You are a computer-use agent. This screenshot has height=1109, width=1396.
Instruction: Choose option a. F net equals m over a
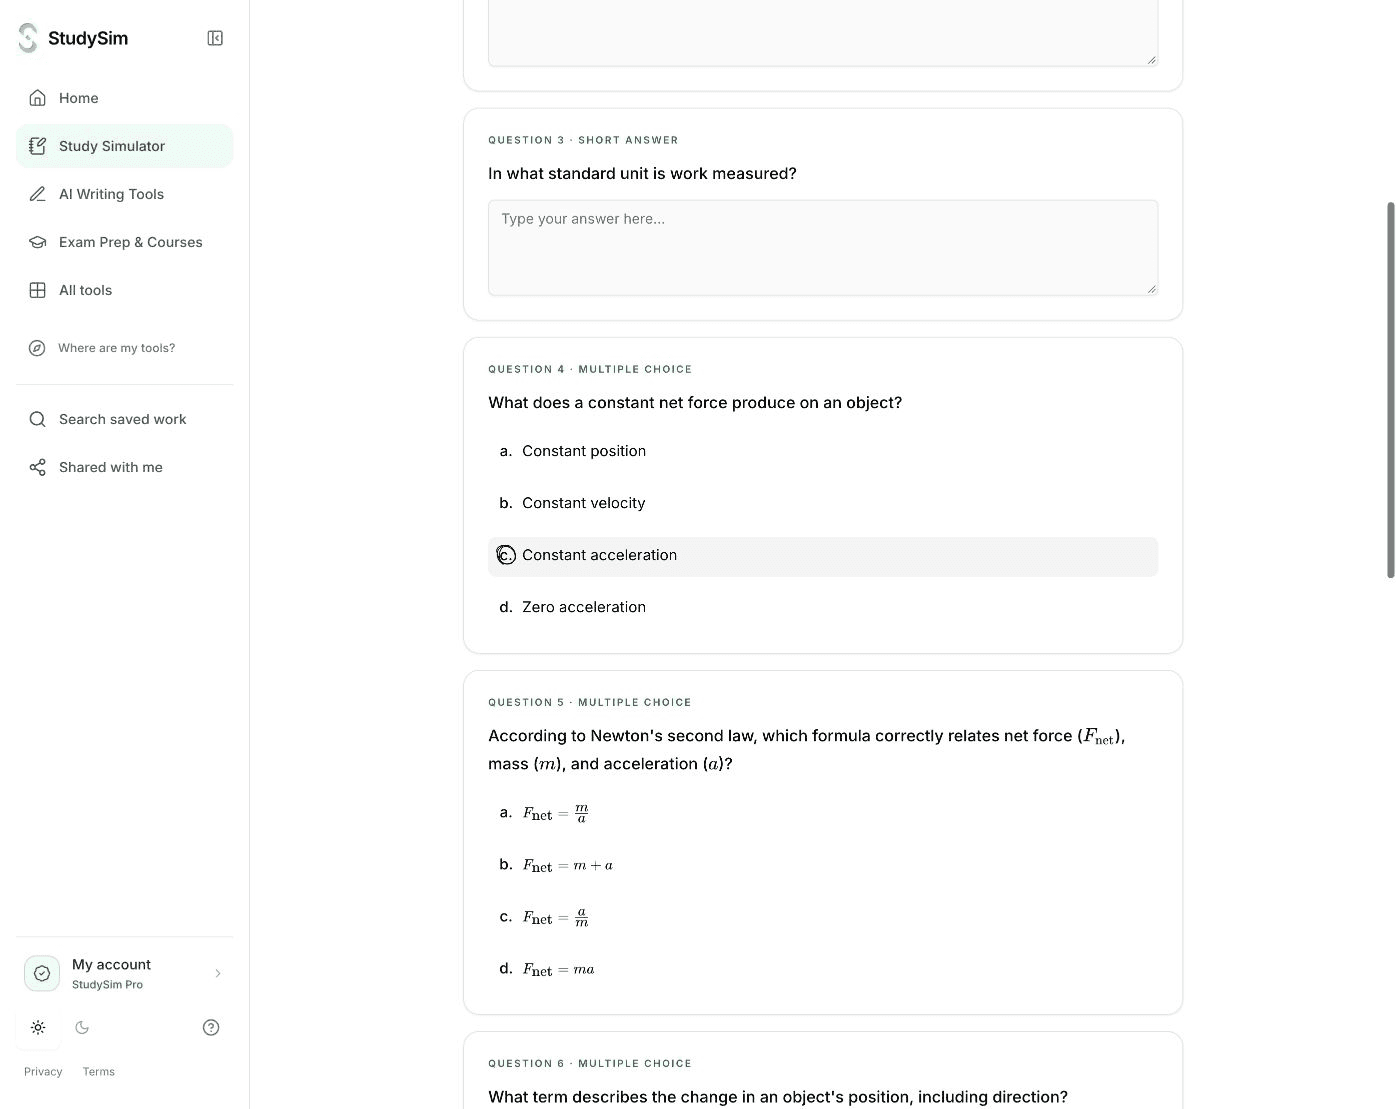(x=823, y=813)
